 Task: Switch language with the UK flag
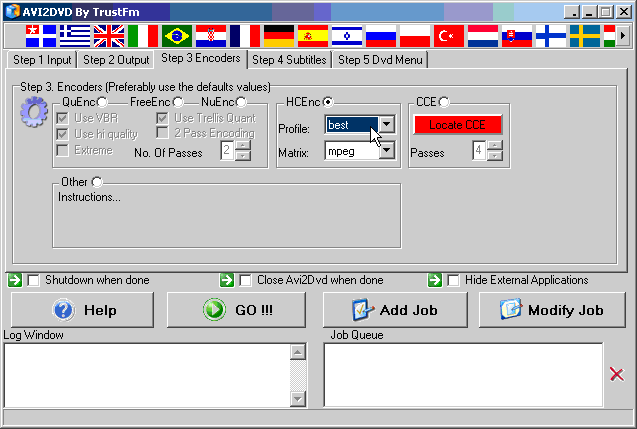(109, 36)
